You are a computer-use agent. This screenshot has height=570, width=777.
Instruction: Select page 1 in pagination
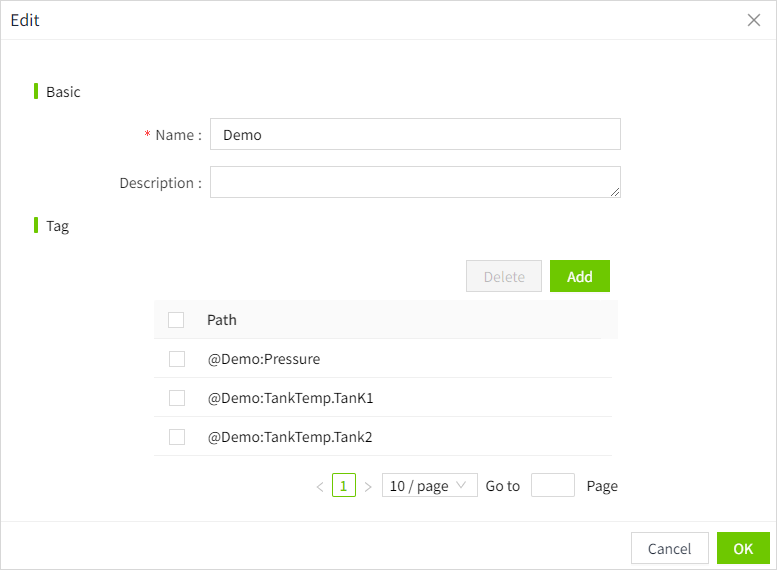(344, 486)
